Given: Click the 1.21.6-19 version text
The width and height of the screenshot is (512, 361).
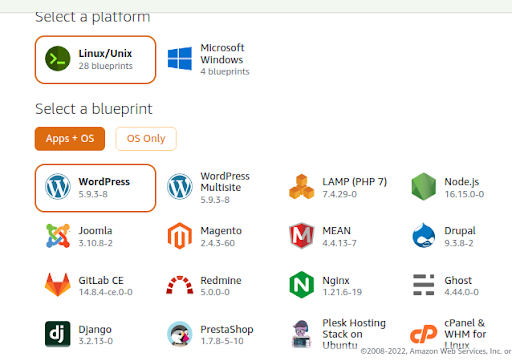Looking at the screenshot, I should (342, 292).
